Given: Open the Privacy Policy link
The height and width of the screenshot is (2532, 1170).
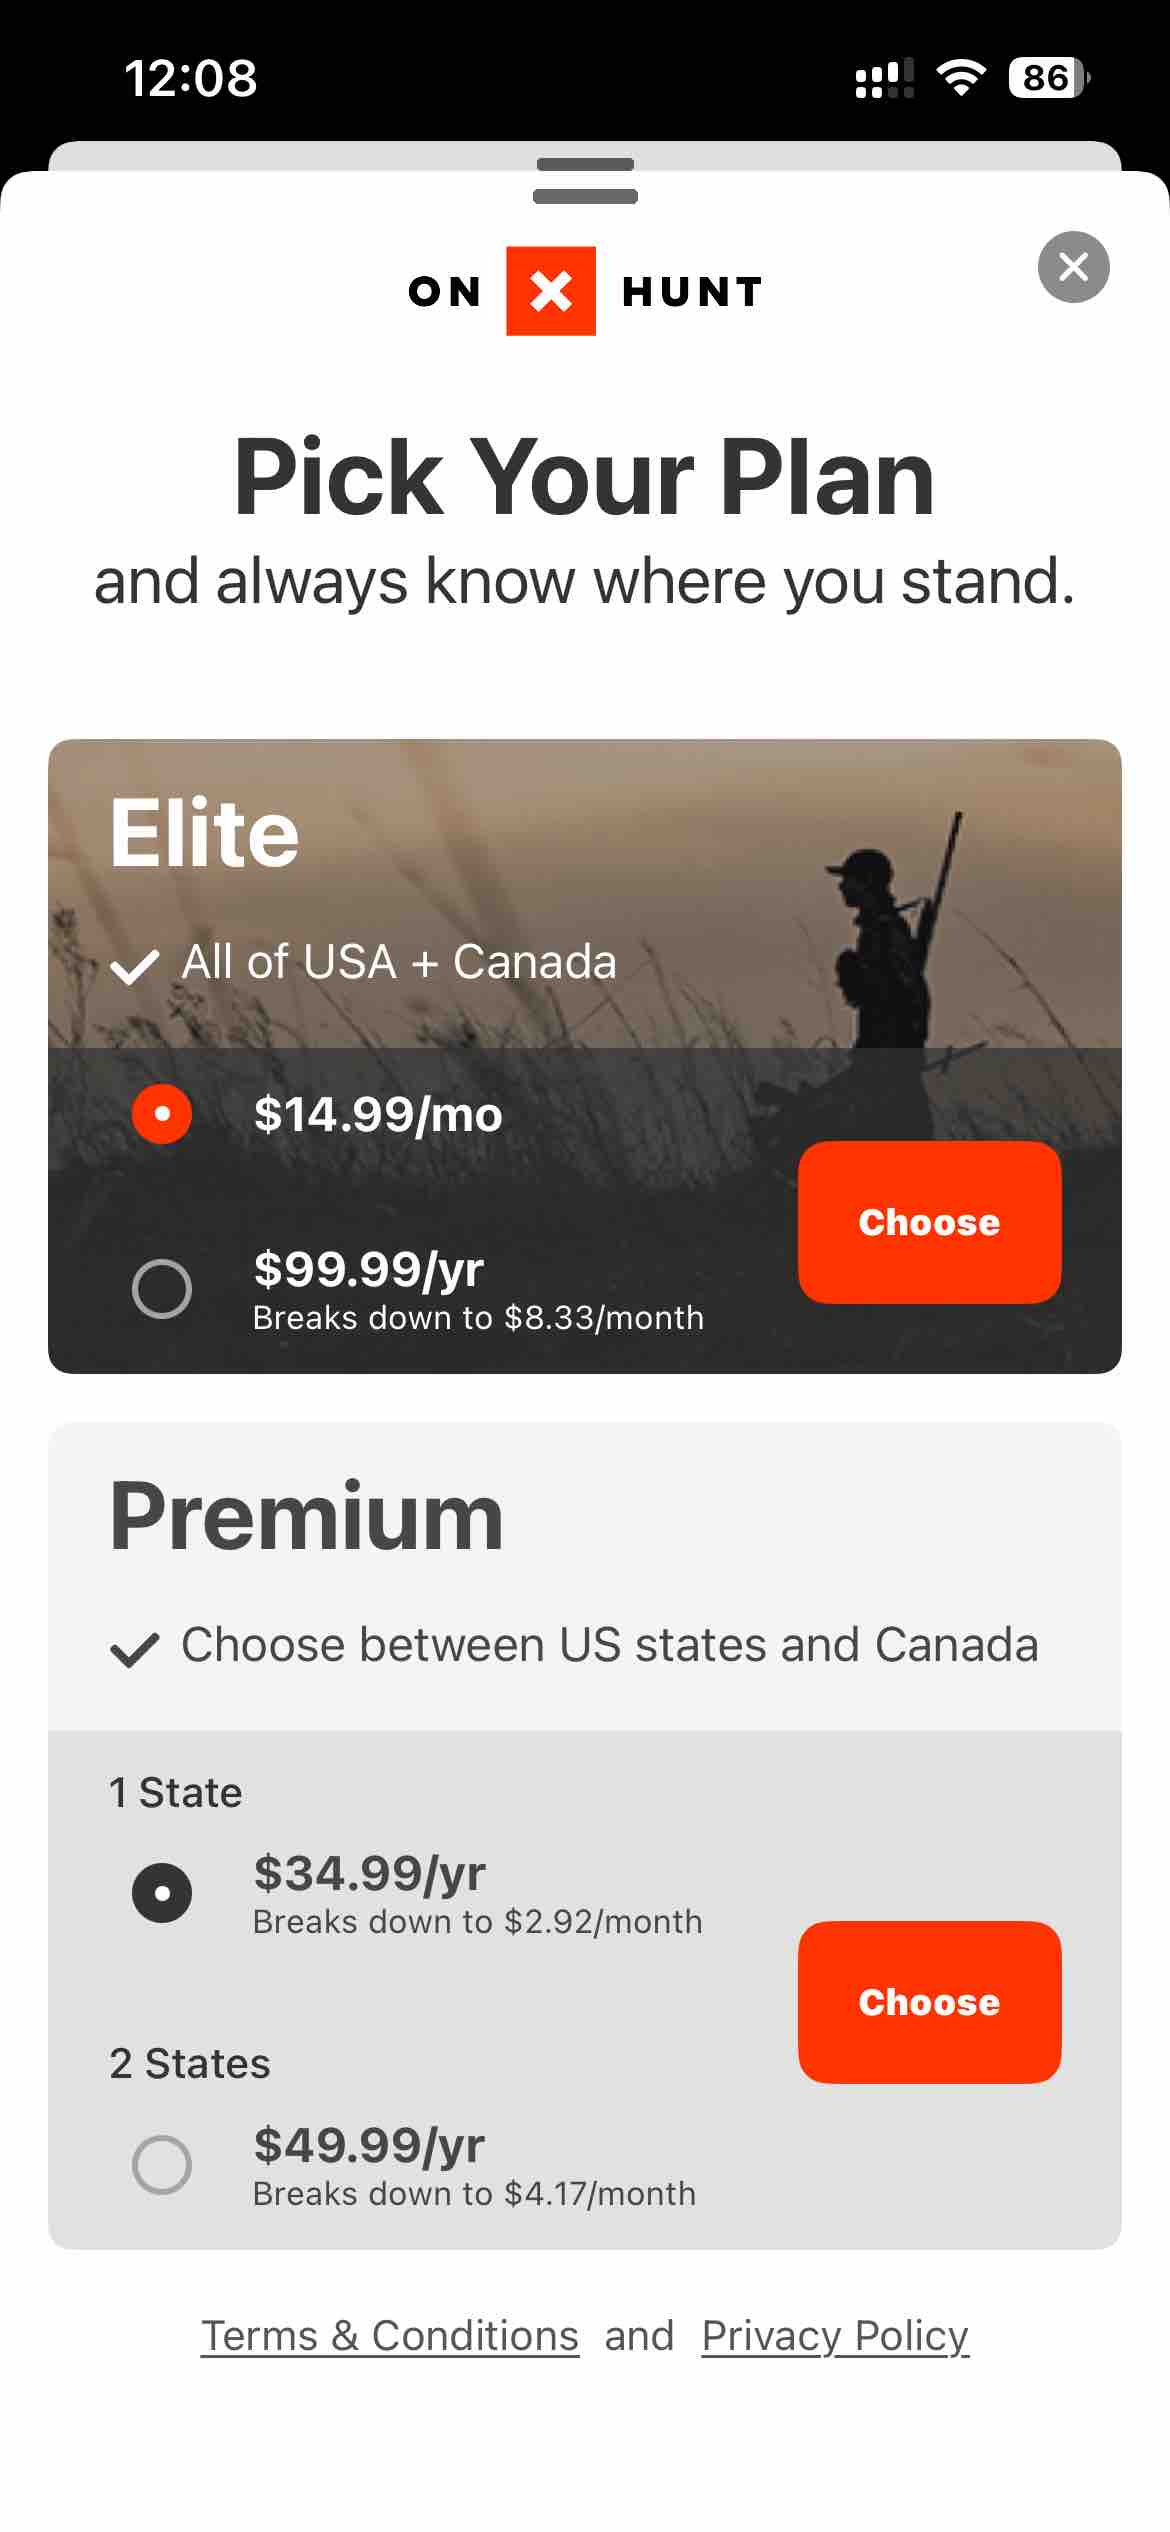Looking at the screenshot, I should [833, 2335].
